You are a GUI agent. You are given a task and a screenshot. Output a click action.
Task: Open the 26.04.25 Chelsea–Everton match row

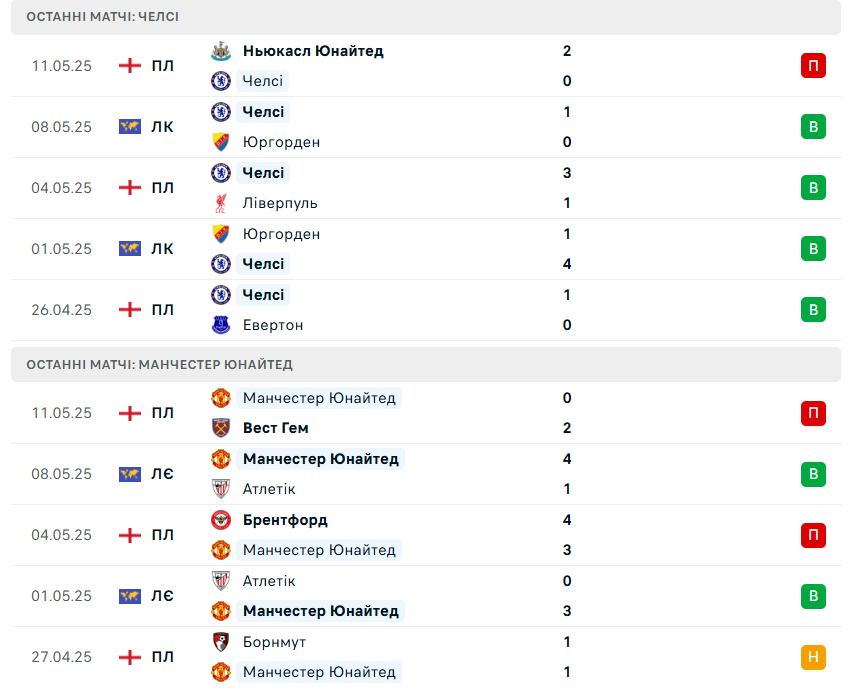pos(426,310)
